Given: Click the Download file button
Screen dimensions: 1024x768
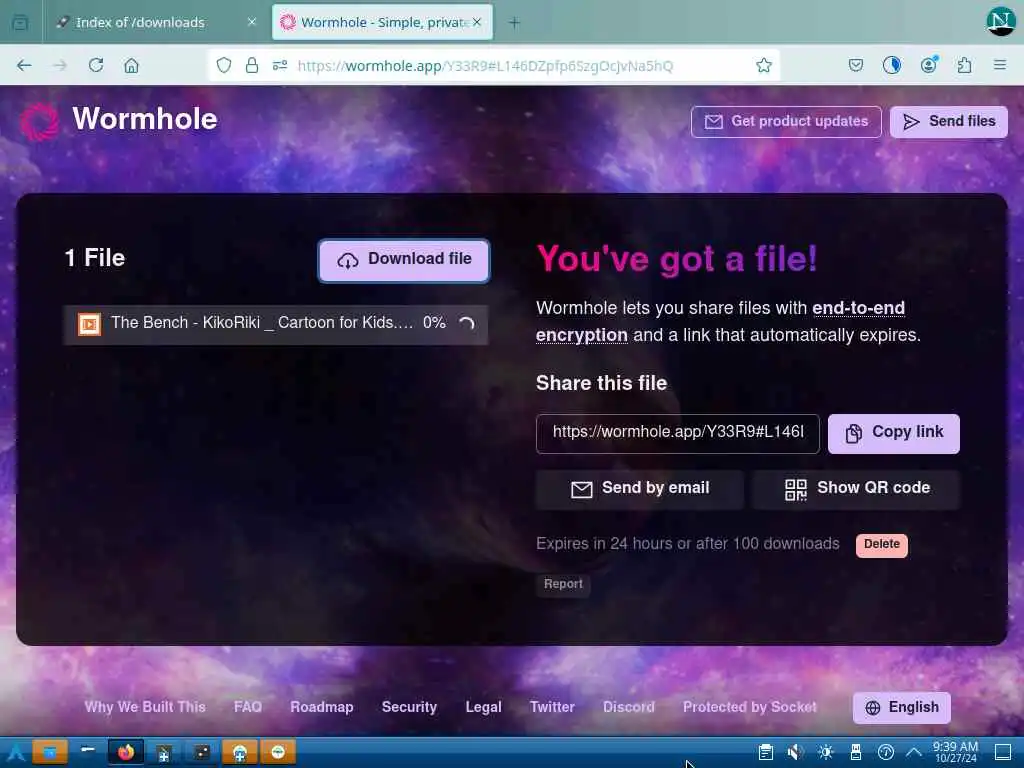Looking at the screenshot, I should pos(404,260).
